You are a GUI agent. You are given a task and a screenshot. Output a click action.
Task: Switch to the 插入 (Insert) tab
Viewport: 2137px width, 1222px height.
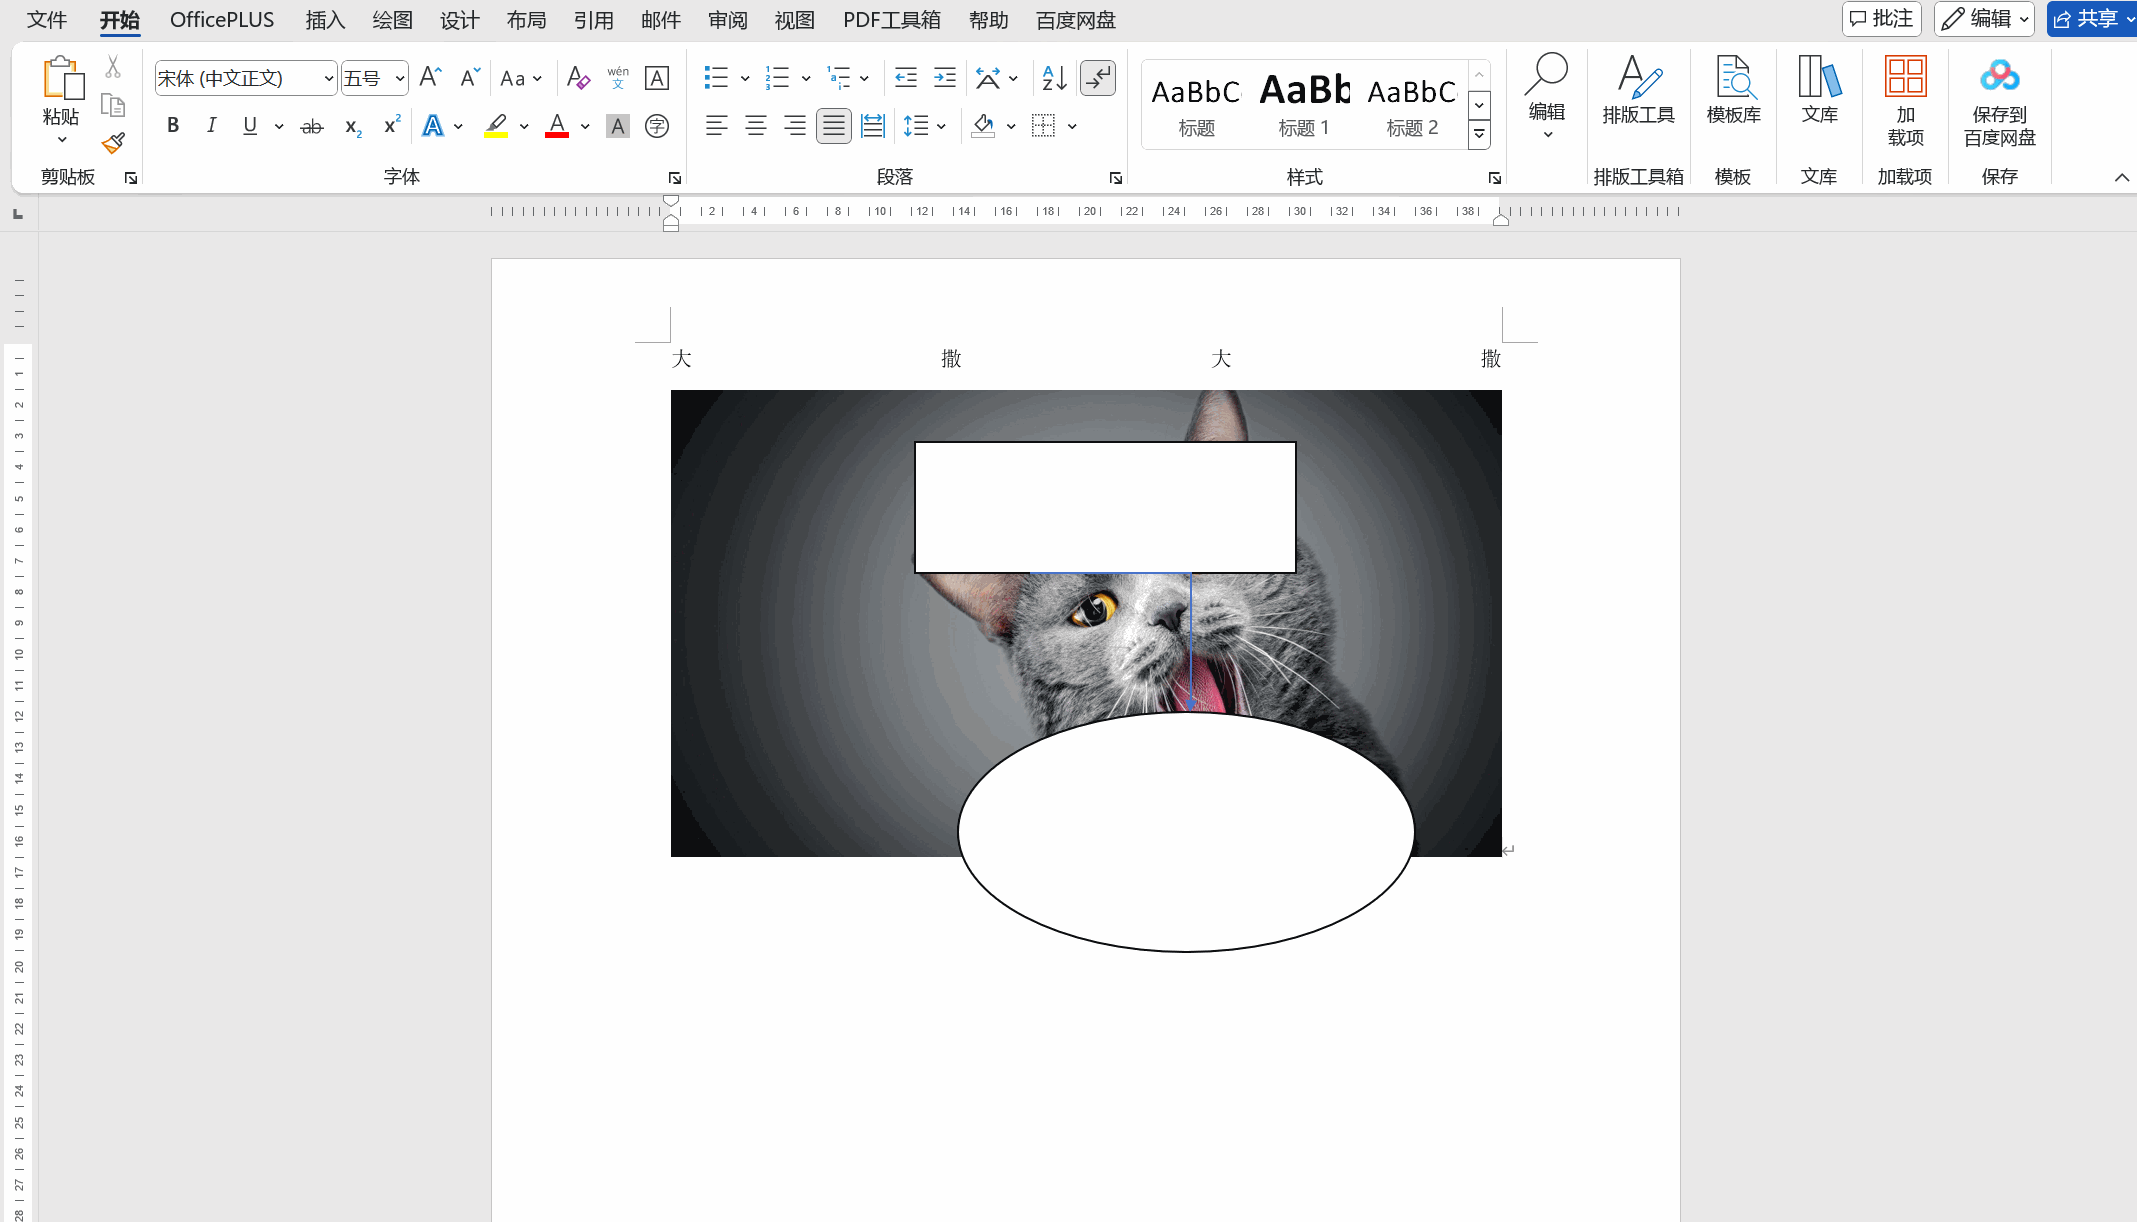[x=325, y=20]
